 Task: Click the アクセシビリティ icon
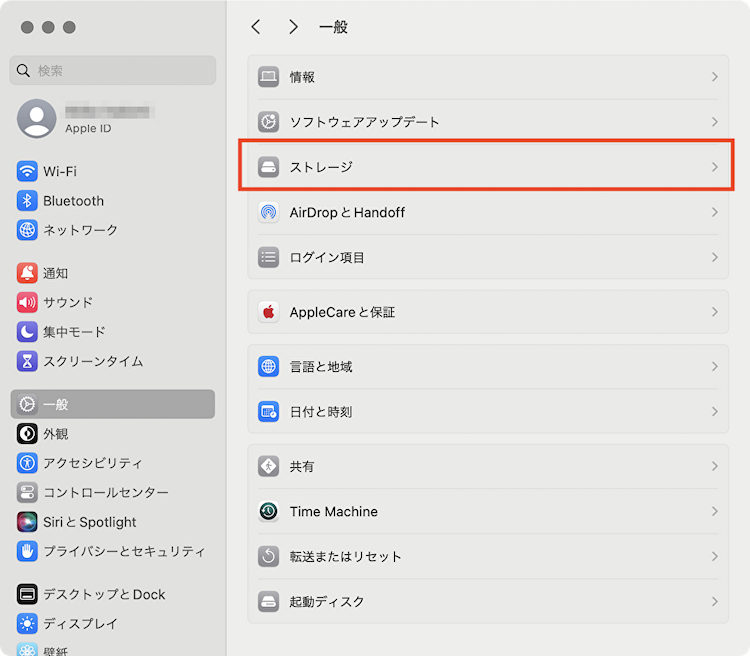point(27,463)
